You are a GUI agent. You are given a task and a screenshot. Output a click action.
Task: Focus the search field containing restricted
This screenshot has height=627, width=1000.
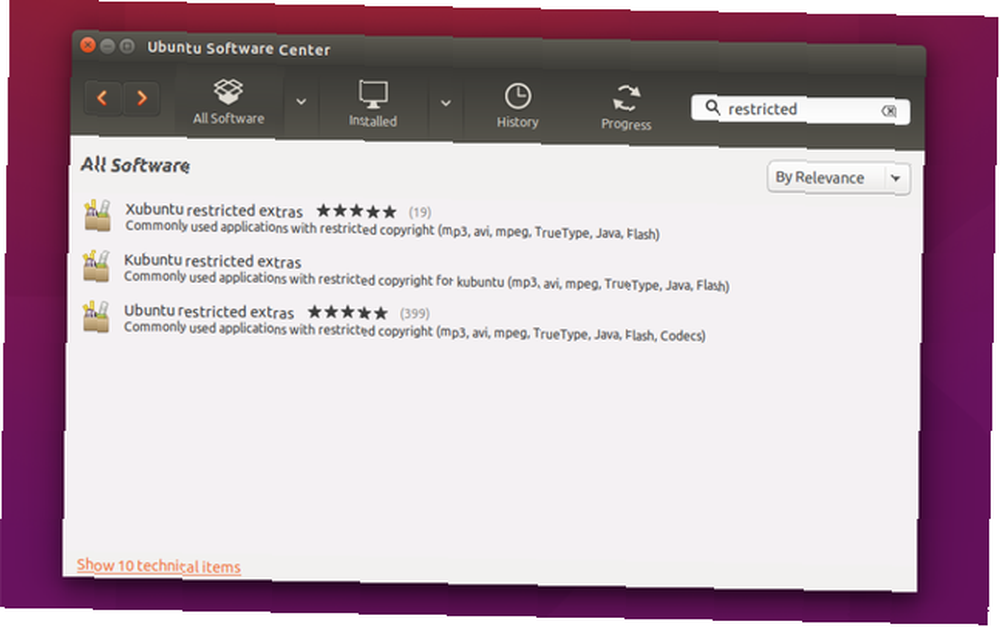(800, 110)
